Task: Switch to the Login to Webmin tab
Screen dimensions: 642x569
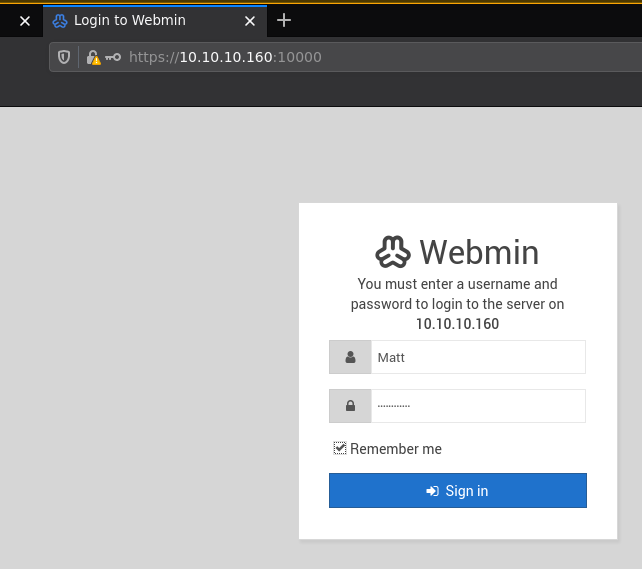Action: pos(140,20)
